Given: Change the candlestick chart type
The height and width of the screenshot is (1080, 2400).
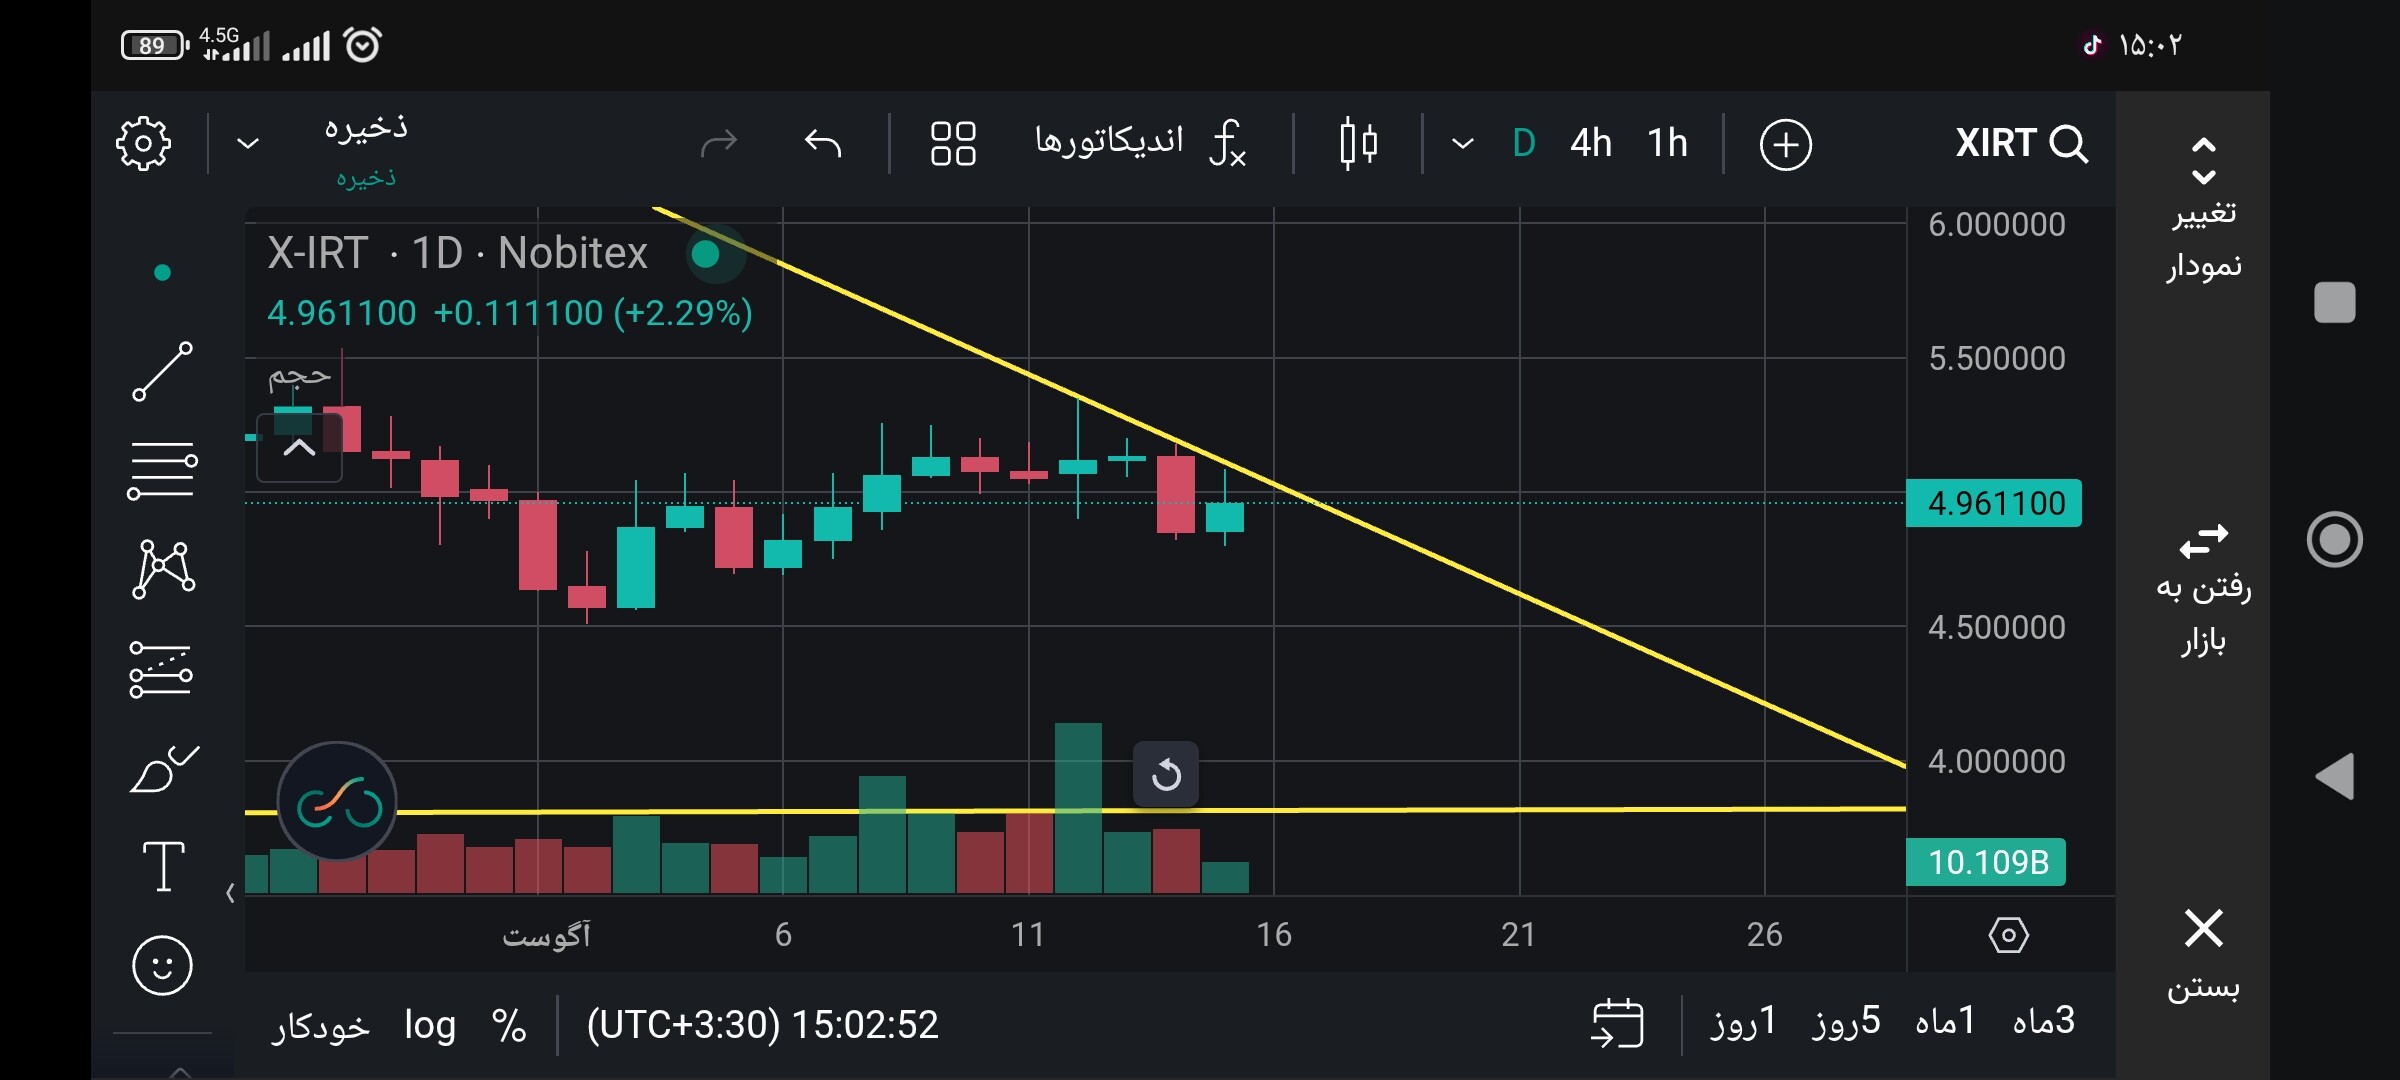Looking at the screenshot, I should (1358, 144).
